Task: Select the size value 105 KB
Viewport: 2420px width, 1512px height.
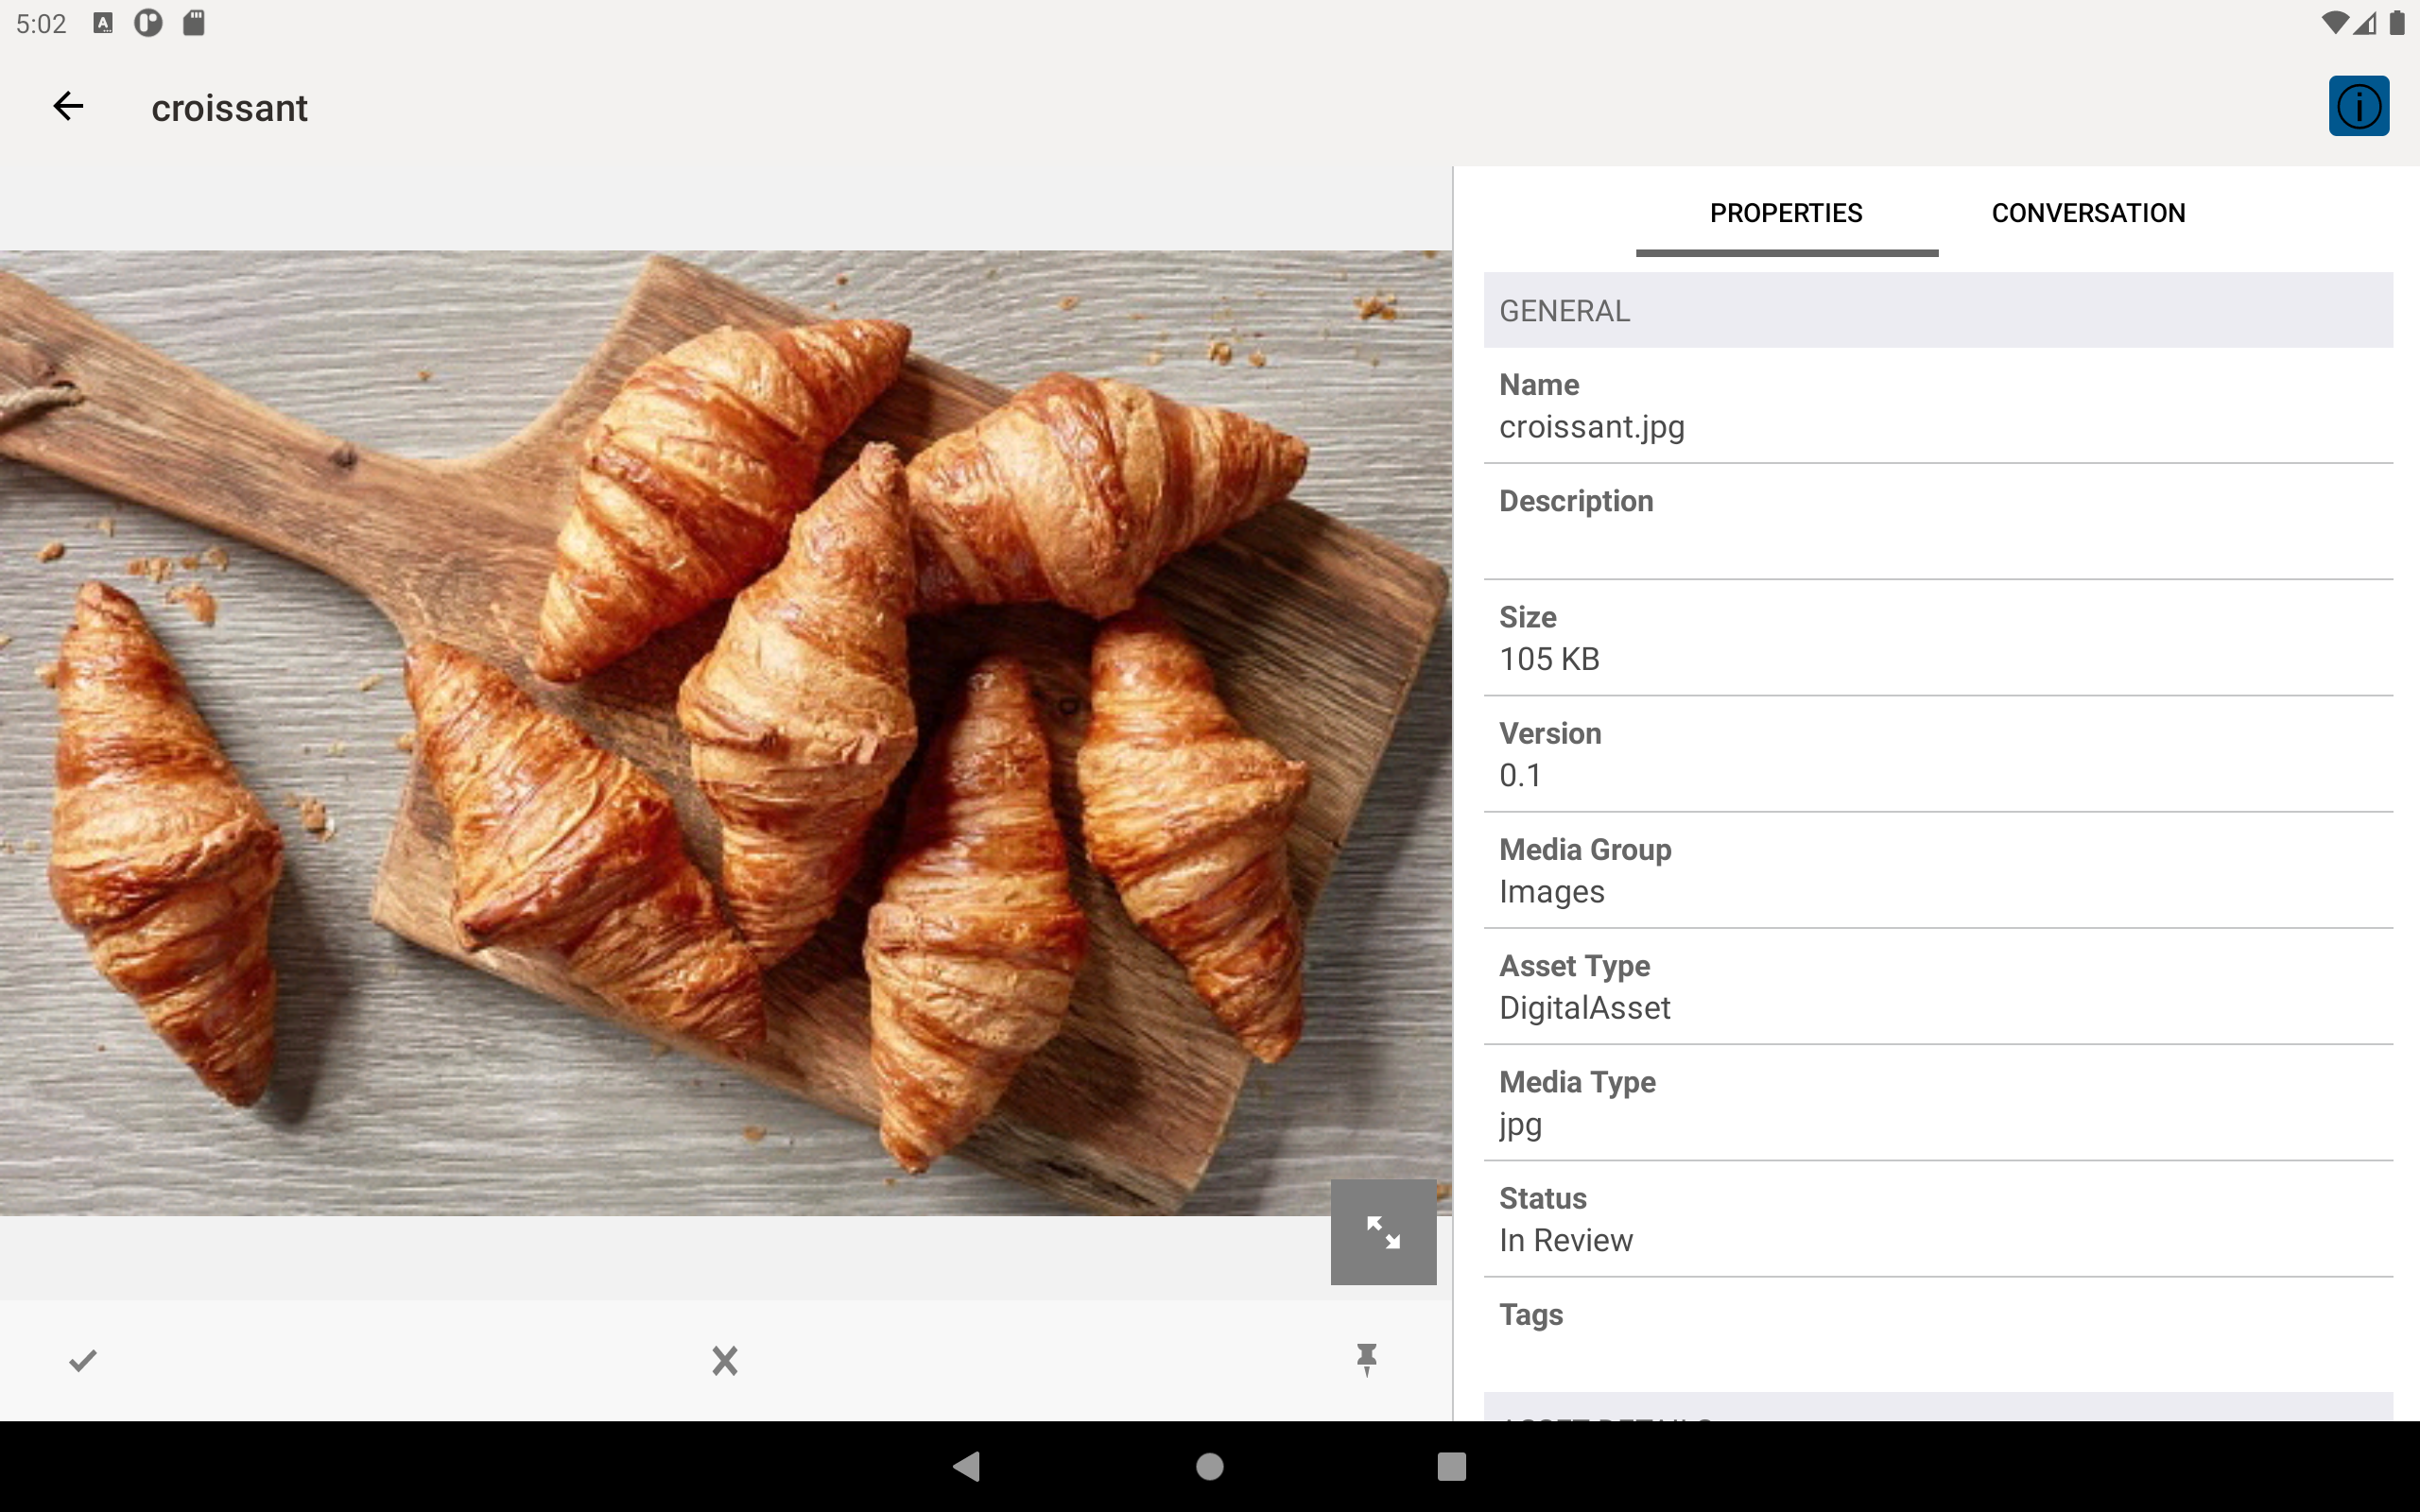Action: (1549, 659)
